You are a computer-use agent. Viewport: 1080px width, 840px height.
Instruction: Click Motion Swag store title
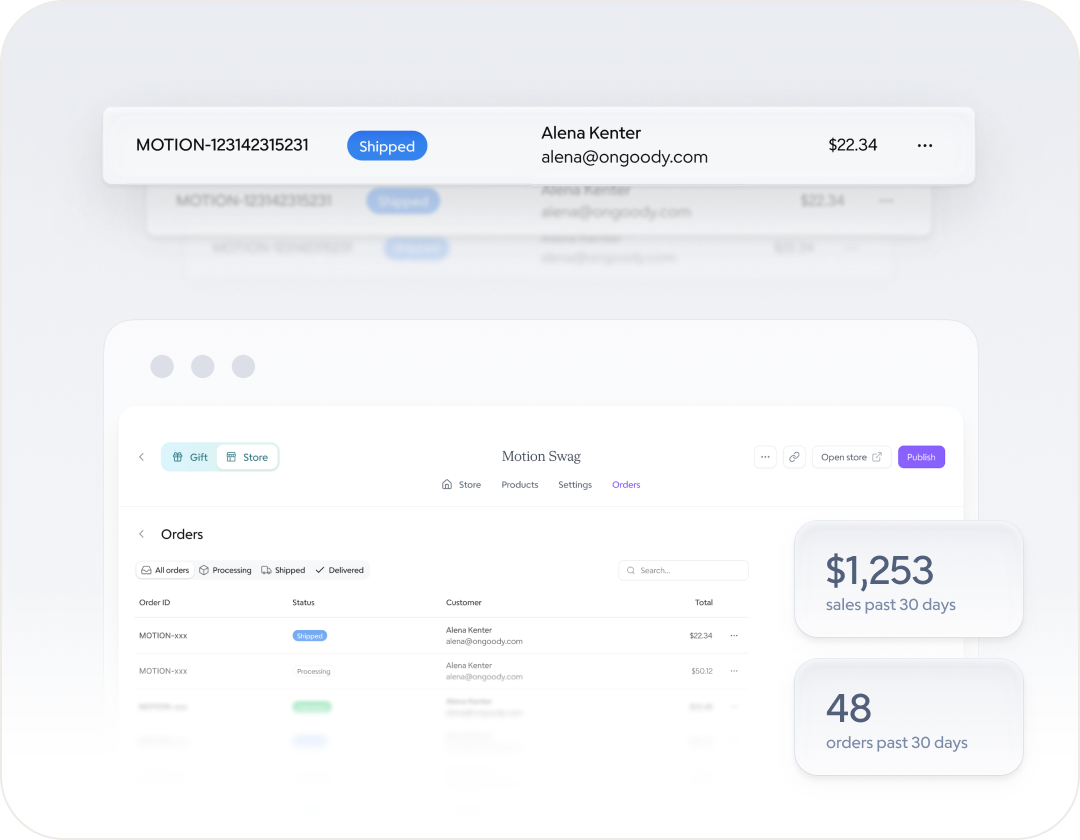(541, 456)
